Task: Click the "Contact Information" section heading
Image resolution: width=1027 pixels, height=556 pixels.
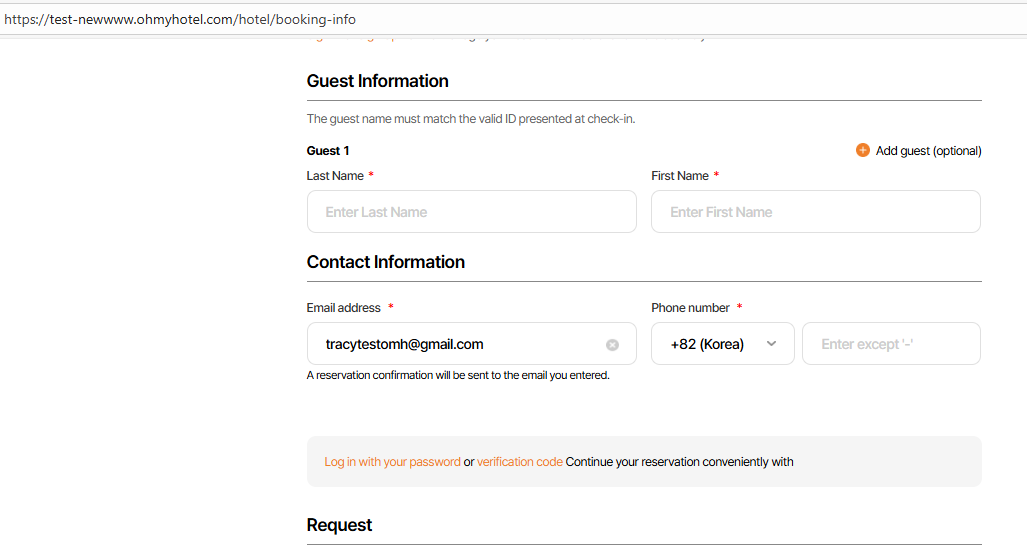Action: tap(385, 262)
